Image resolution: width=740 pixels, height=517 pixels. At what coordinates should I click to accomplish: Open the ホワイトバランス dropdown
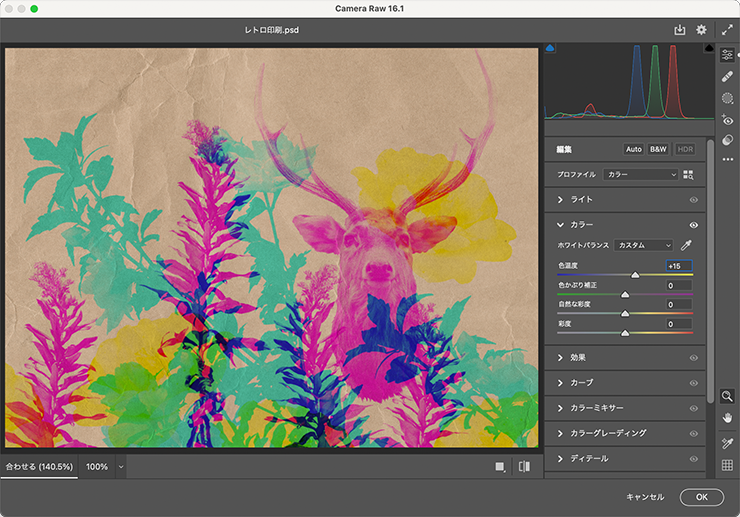click(x=643, y=245)
